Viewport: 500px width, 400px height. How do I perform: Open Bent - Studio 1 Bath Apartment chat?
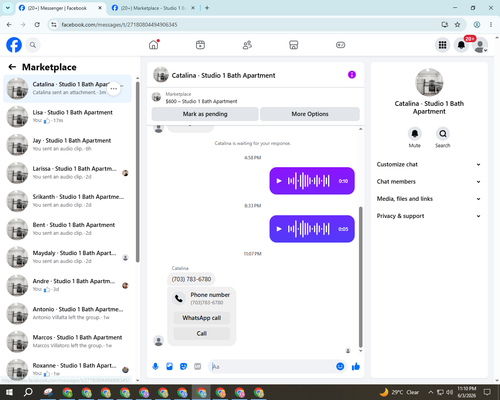coord(67,229)
